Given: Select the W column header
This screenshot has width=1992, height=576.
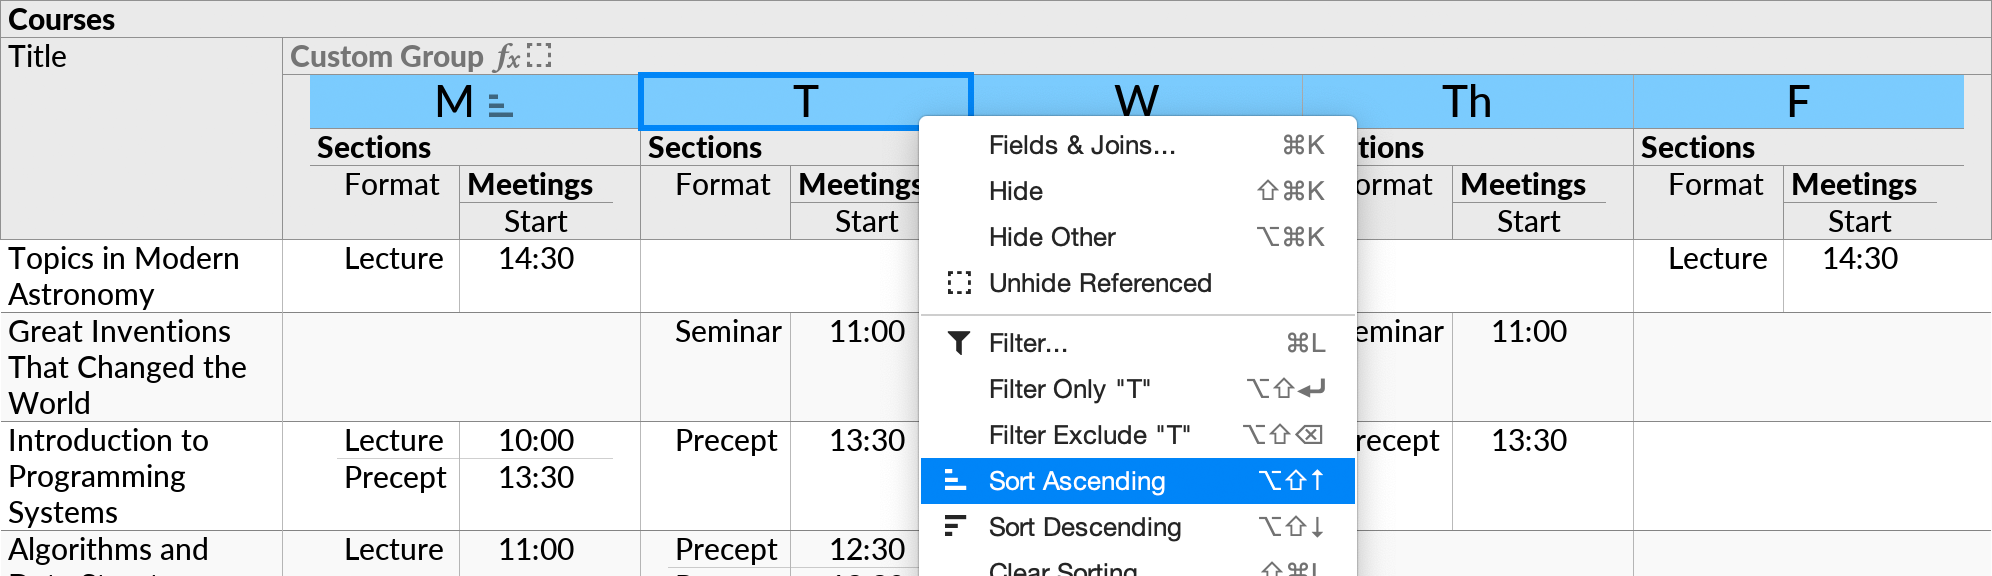Looking at the screenshot, I should 1140,101.
